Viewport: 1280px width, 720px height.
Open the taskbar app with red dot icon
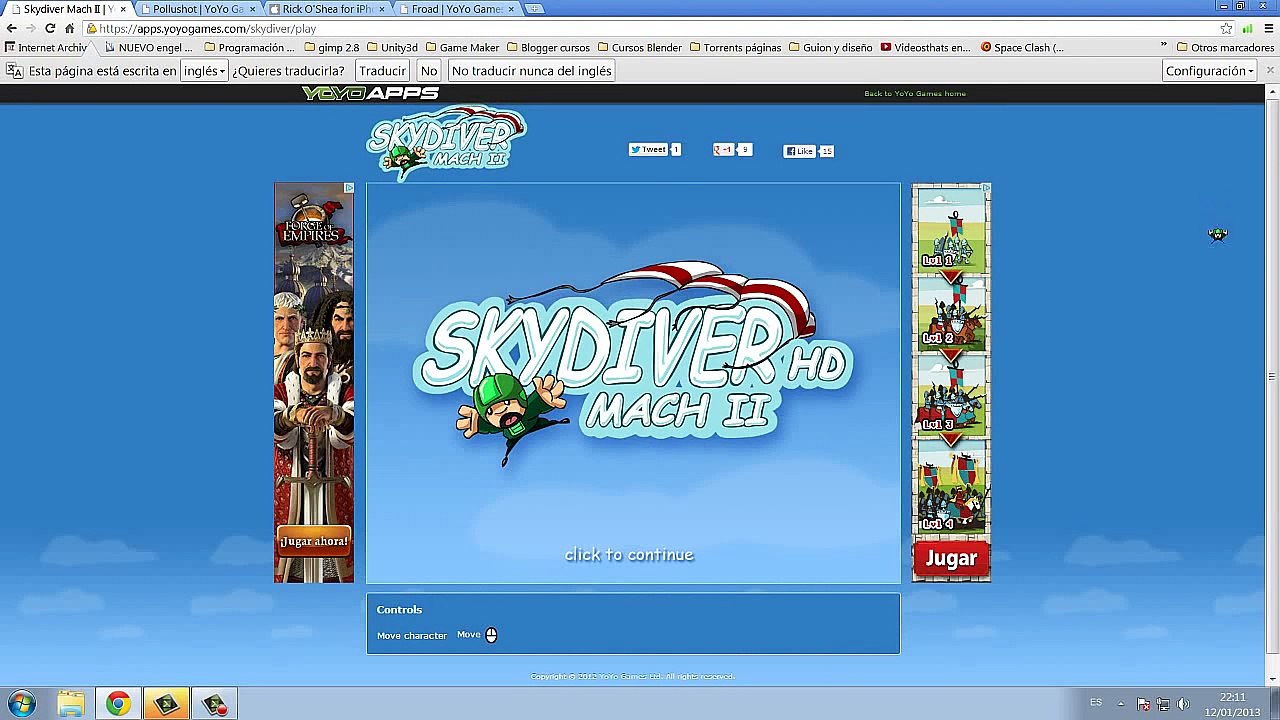[x=214, y=704]
